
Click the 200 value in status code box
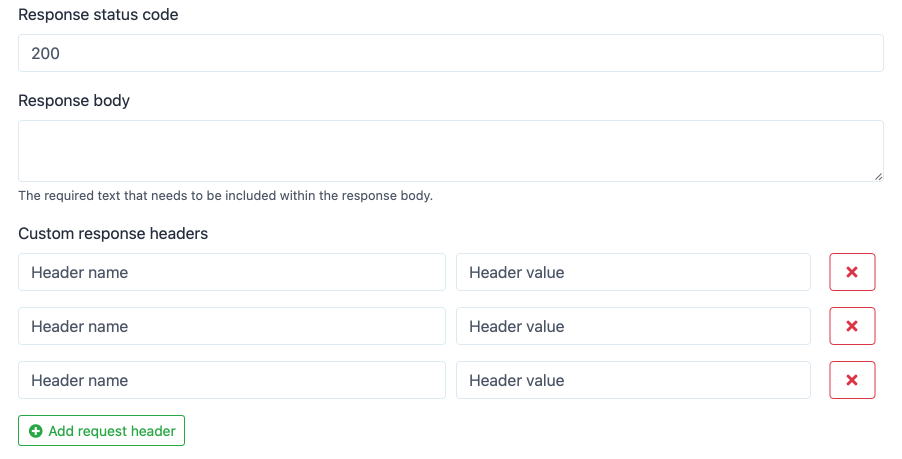(46, 54)
